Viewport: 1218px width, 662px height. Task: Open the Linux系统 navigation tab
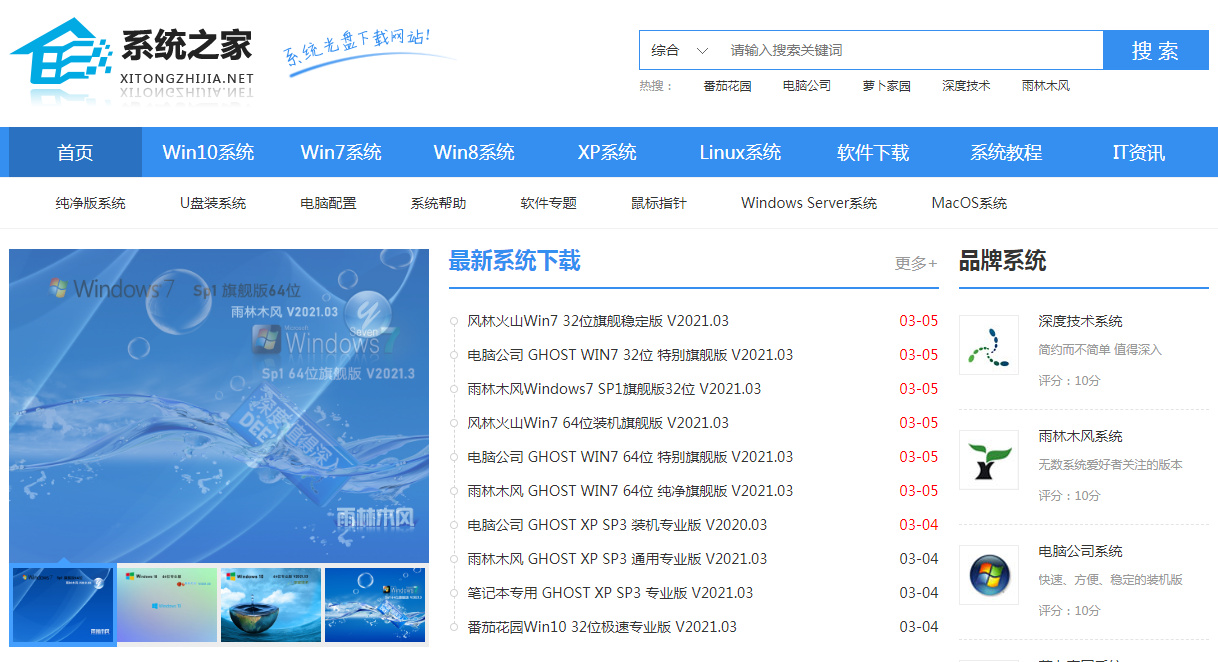[x=740, y=152]
